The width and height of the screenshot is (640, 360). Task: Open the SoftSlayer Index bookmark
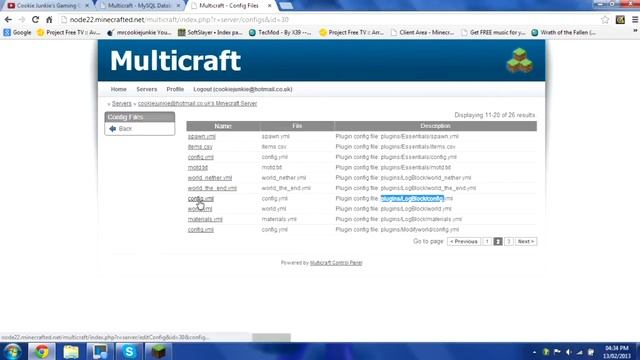pos(211,32)
